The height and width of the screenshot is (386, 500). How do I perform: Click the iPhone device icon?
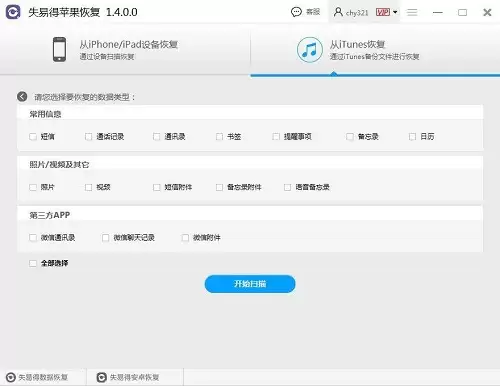tap(59, 49)
